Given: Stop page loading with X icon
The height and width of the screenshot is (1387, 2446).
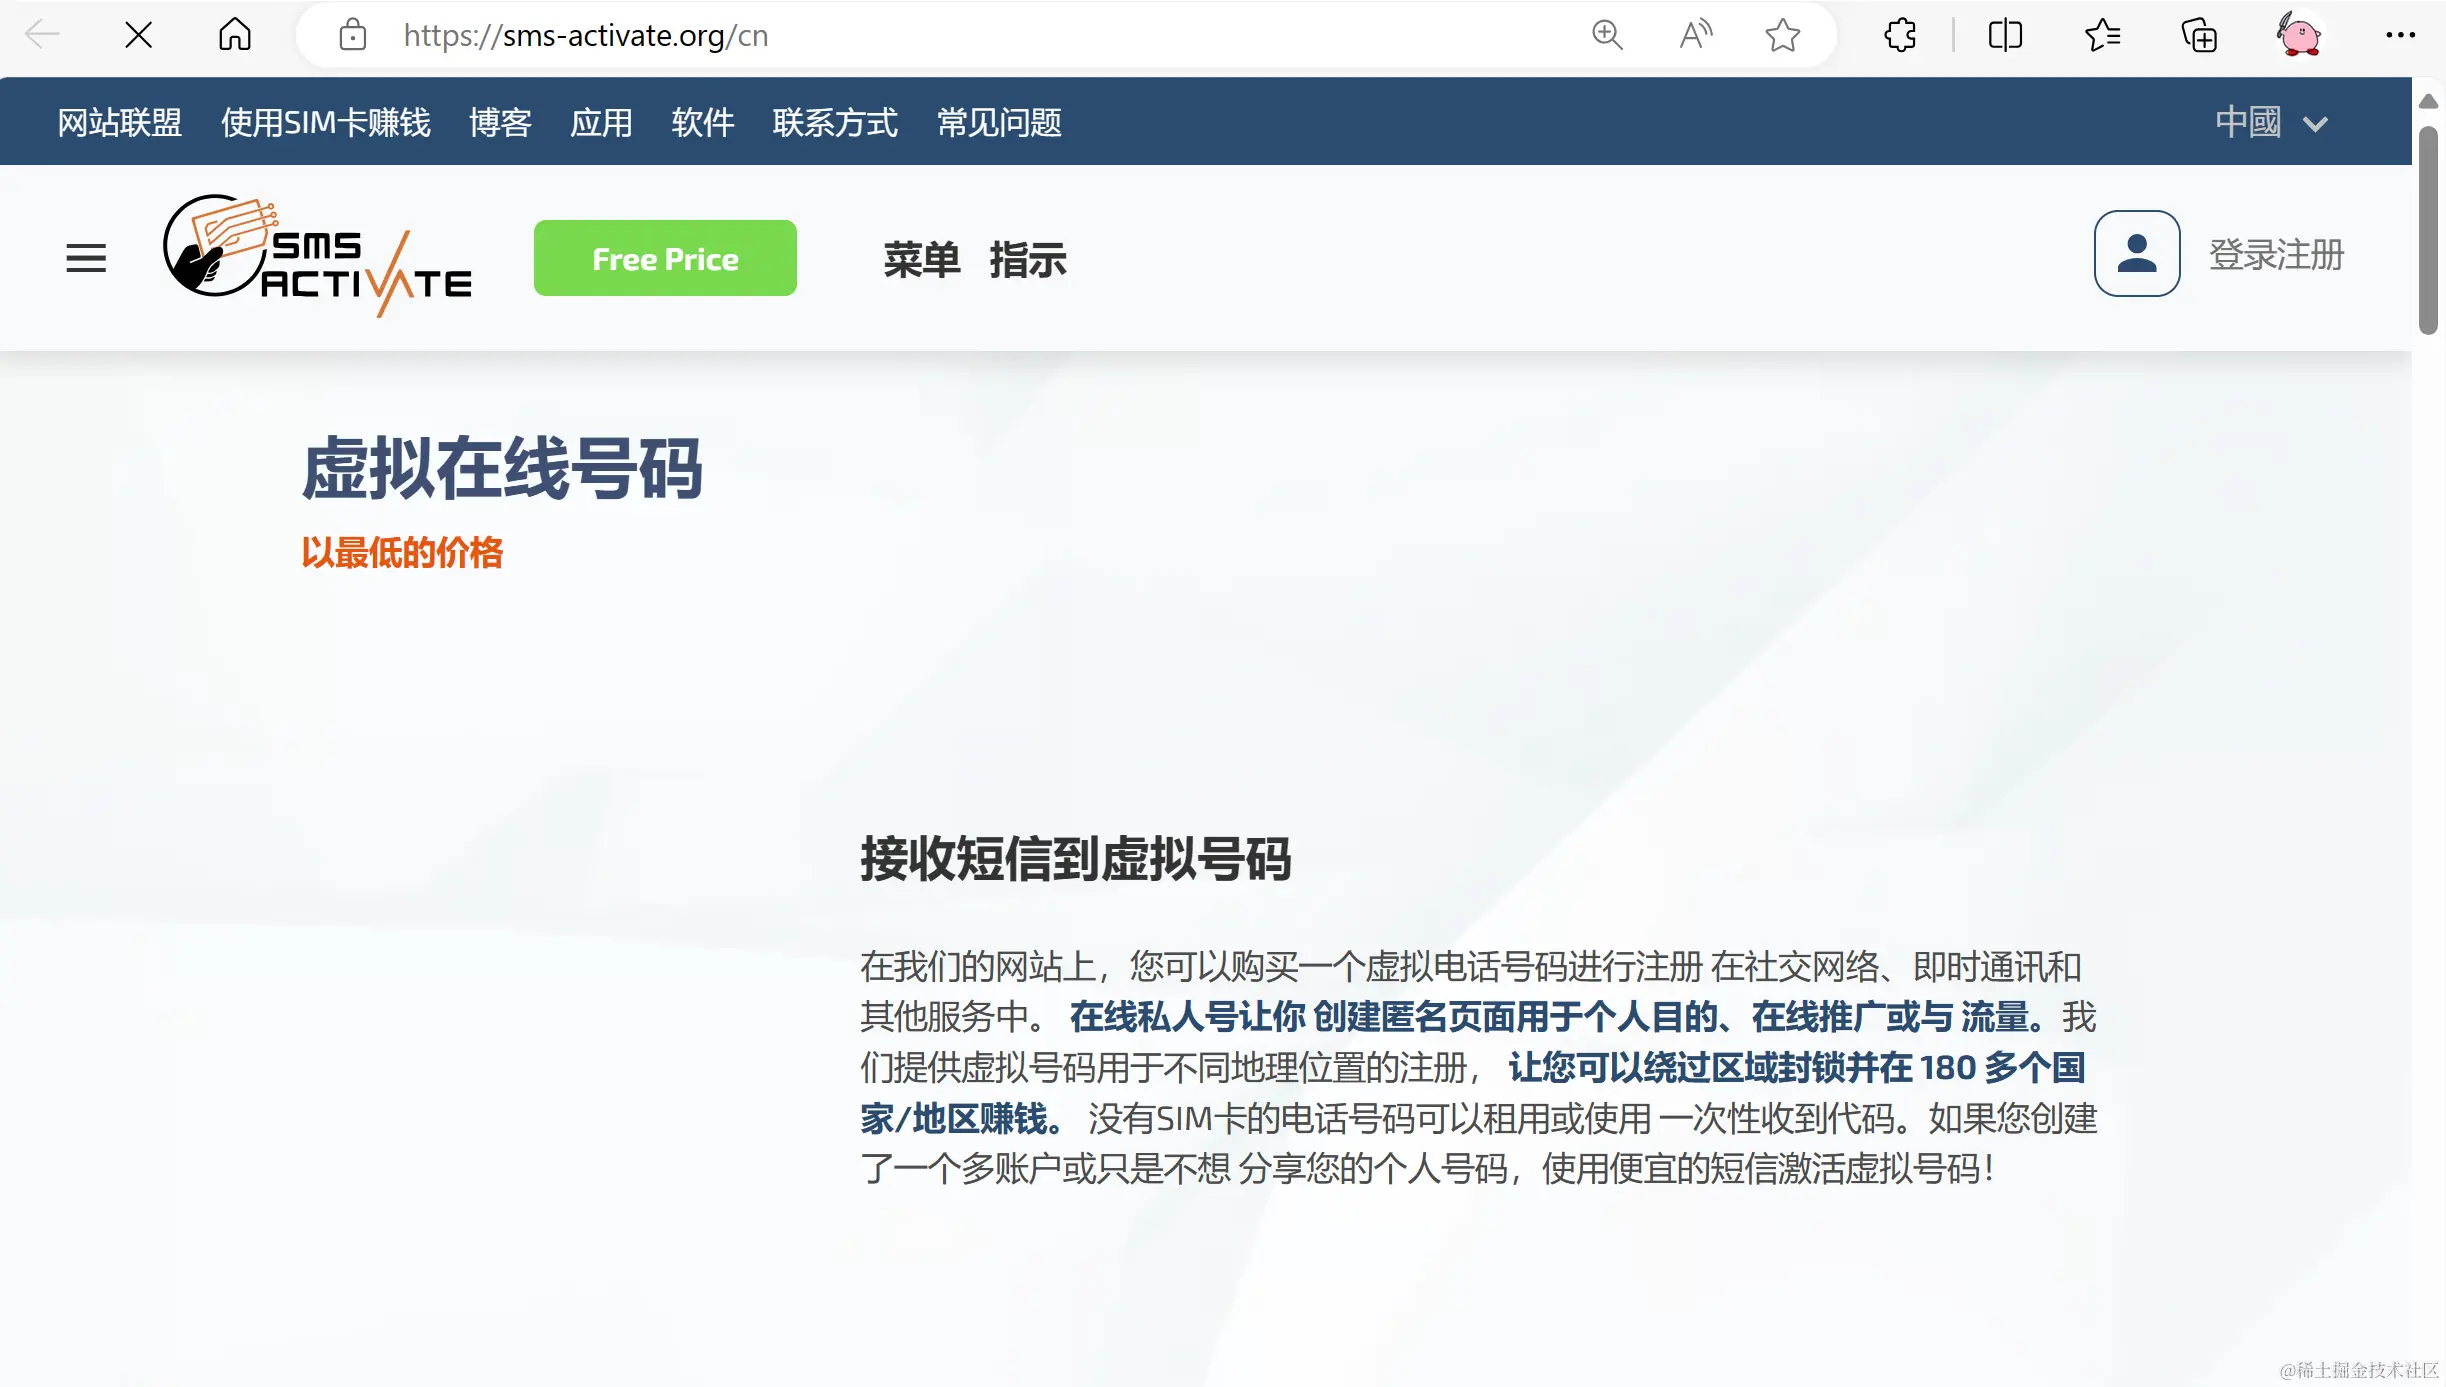Looking at the screenshot, I should (x=139, y=35).
